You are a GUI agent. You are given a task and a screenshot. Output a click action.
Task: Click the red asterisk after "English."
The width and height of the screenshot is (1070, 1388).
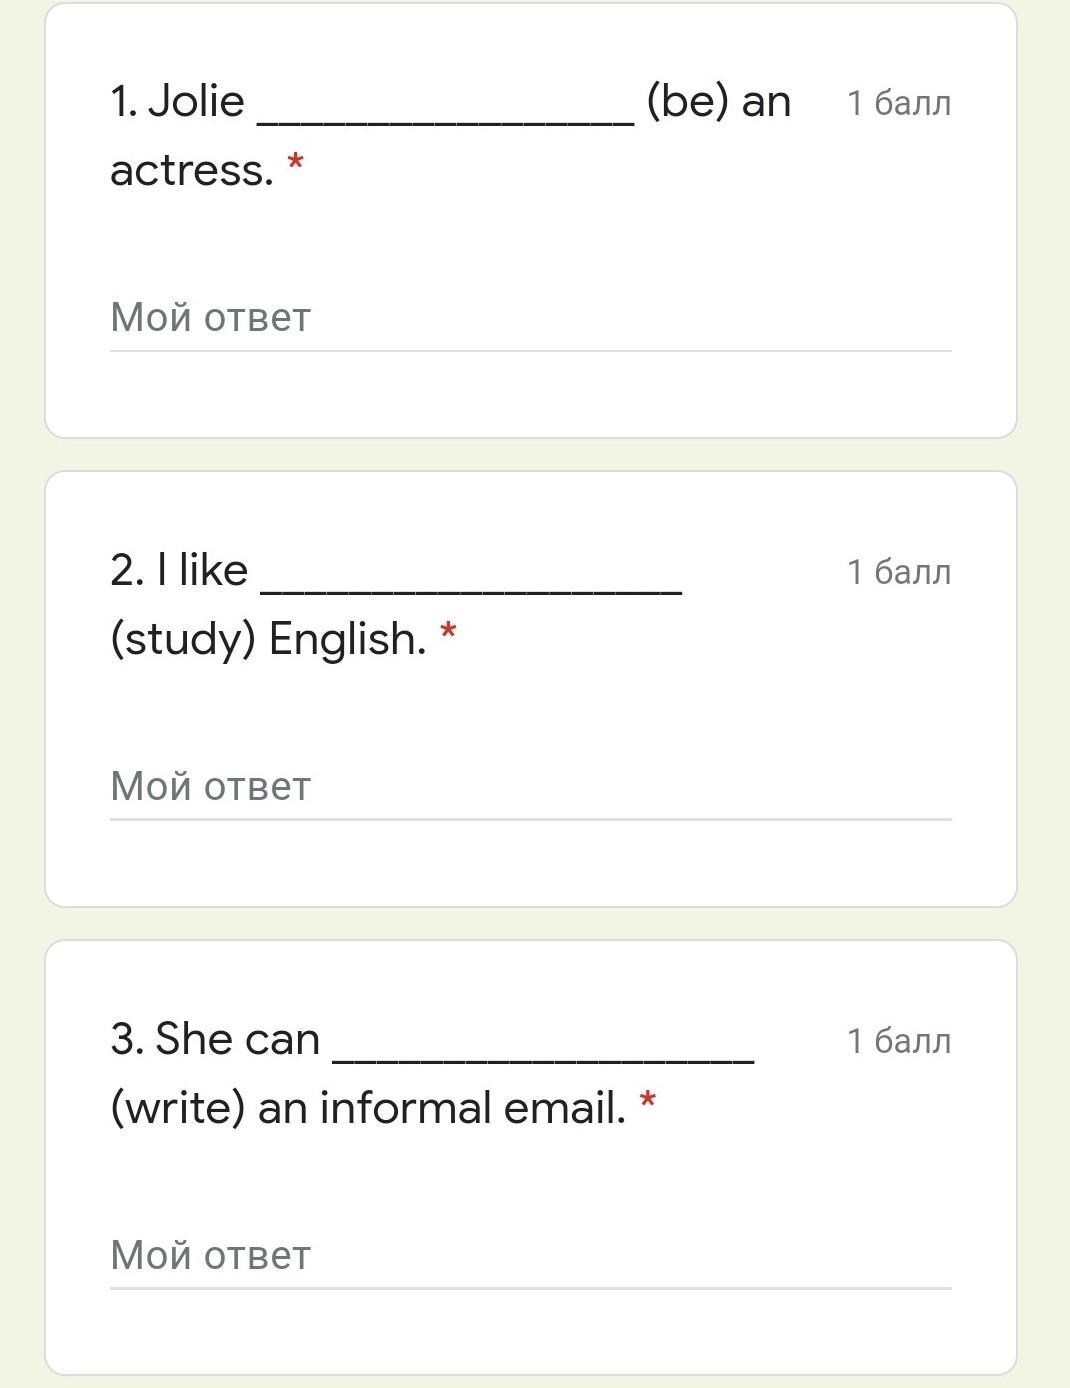coord(448,631)
